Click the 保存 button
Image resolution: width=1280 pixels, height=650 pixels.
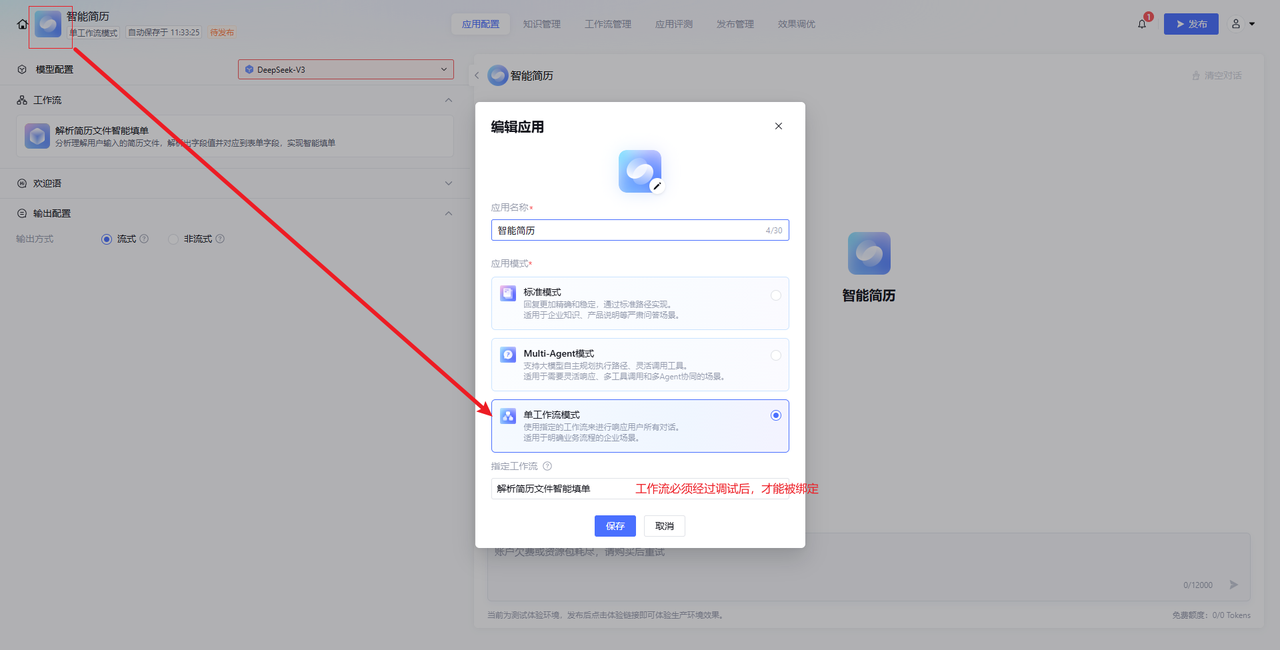(615, 526)
